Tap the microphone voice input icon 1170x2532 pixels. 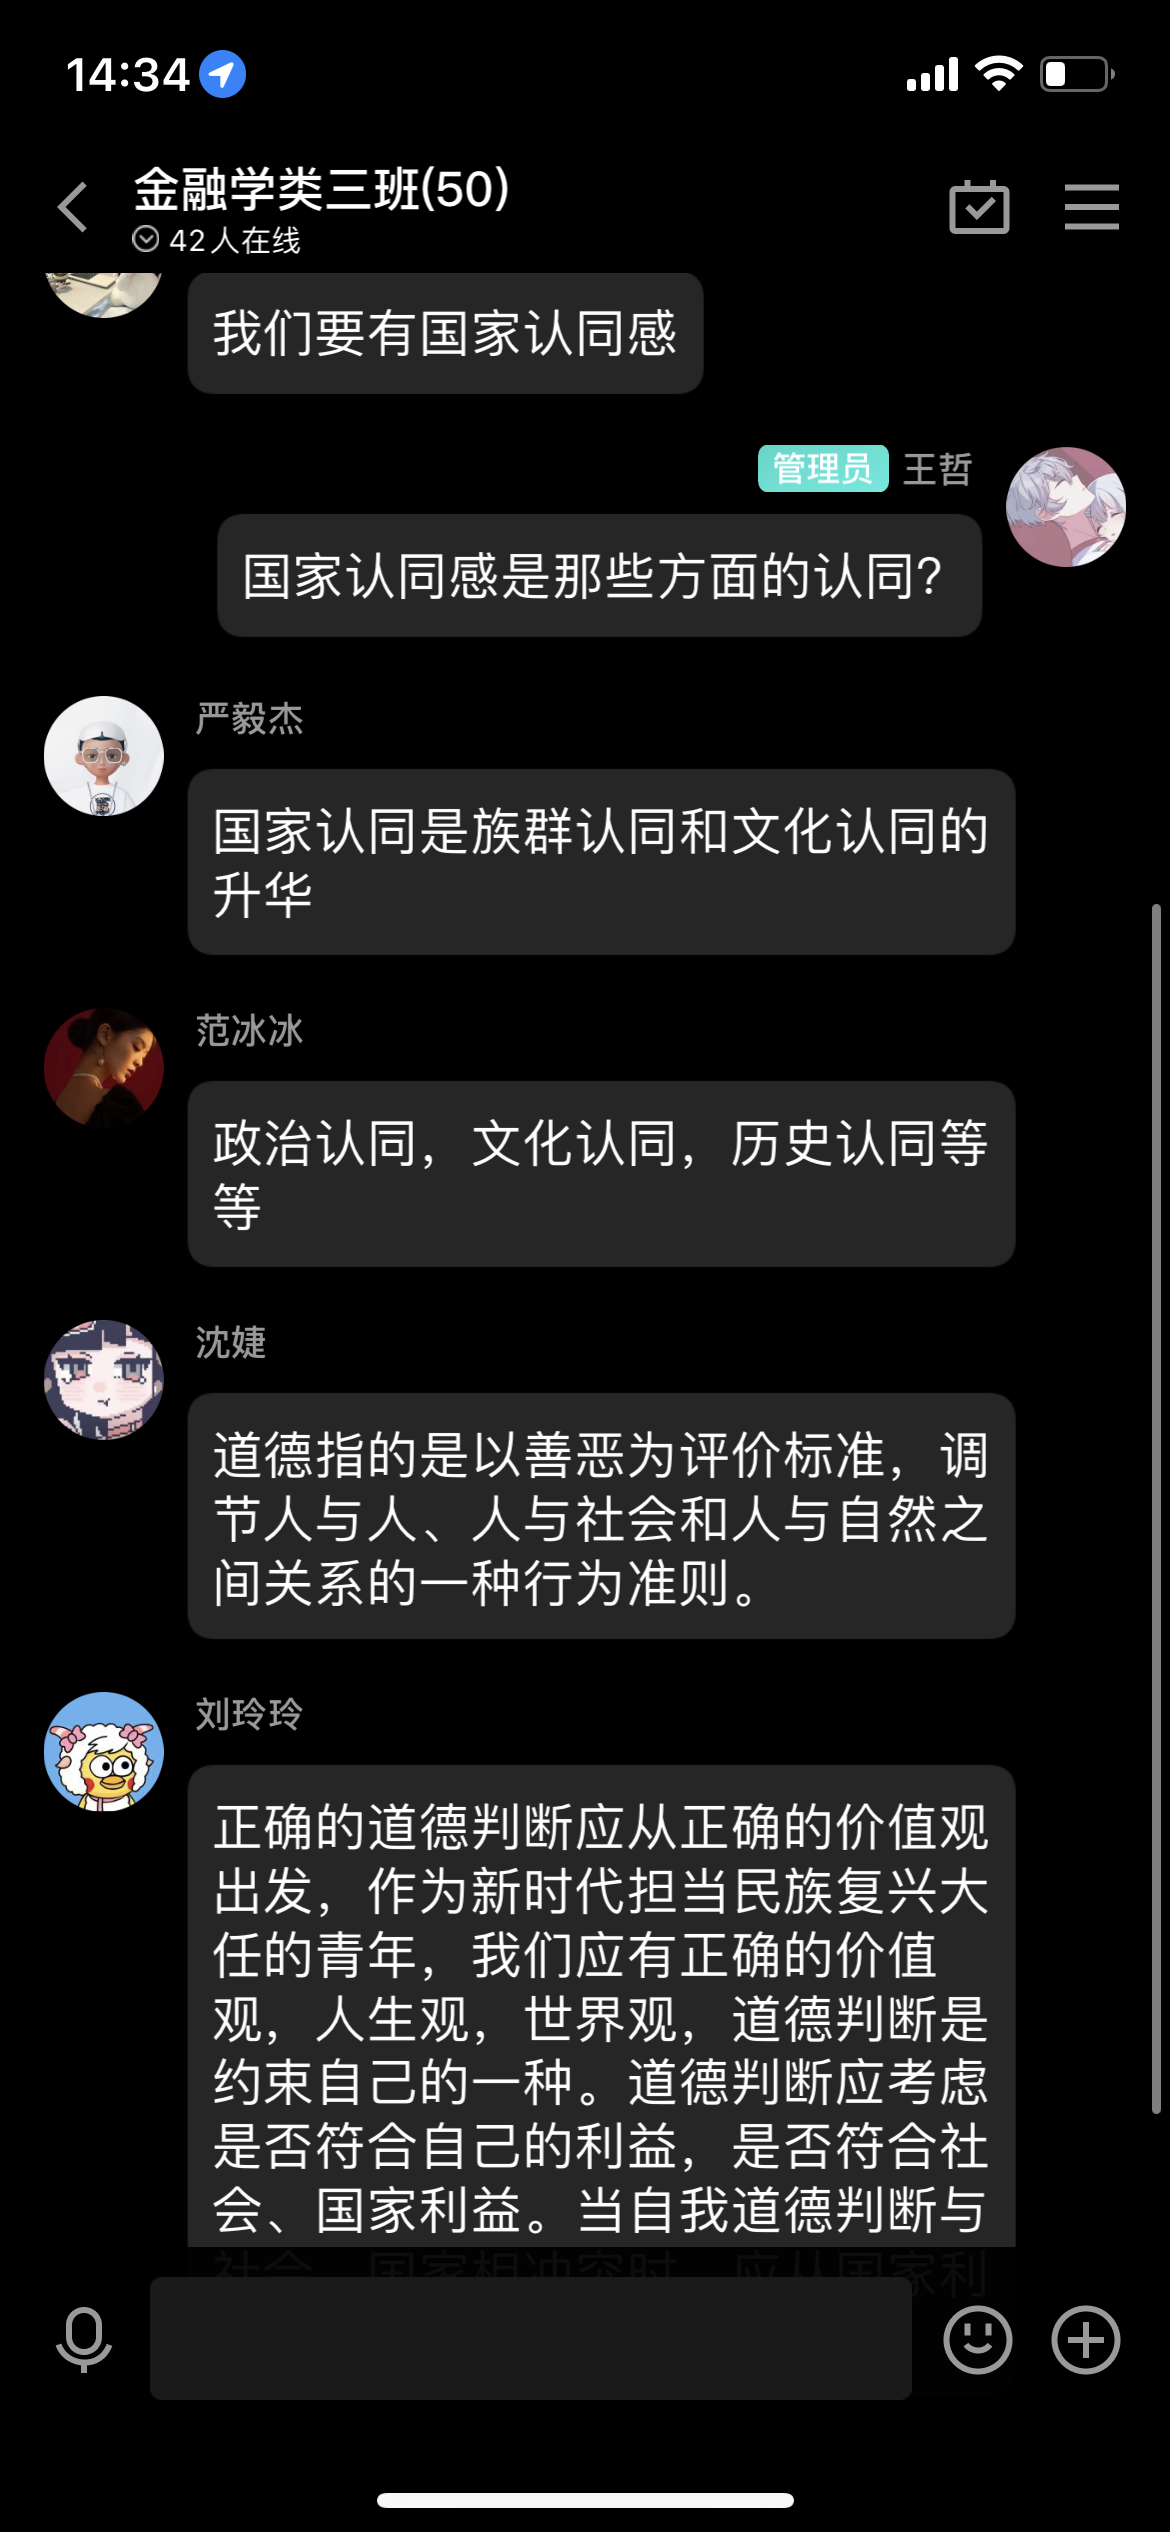tap(84, 2340)
